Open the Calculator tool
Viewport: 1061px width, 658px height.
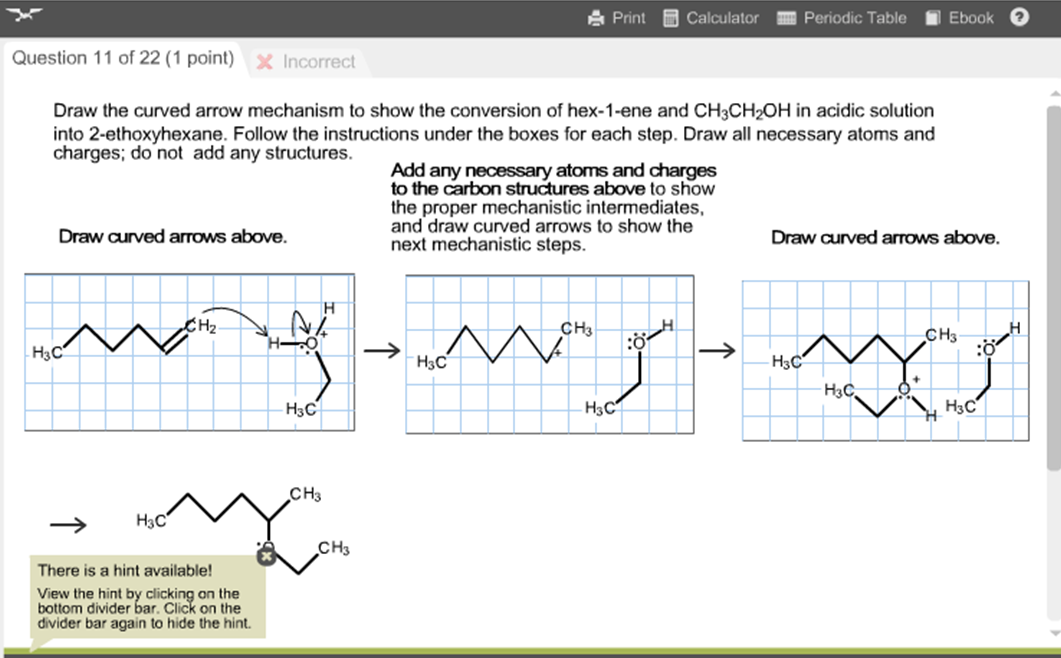710,17
